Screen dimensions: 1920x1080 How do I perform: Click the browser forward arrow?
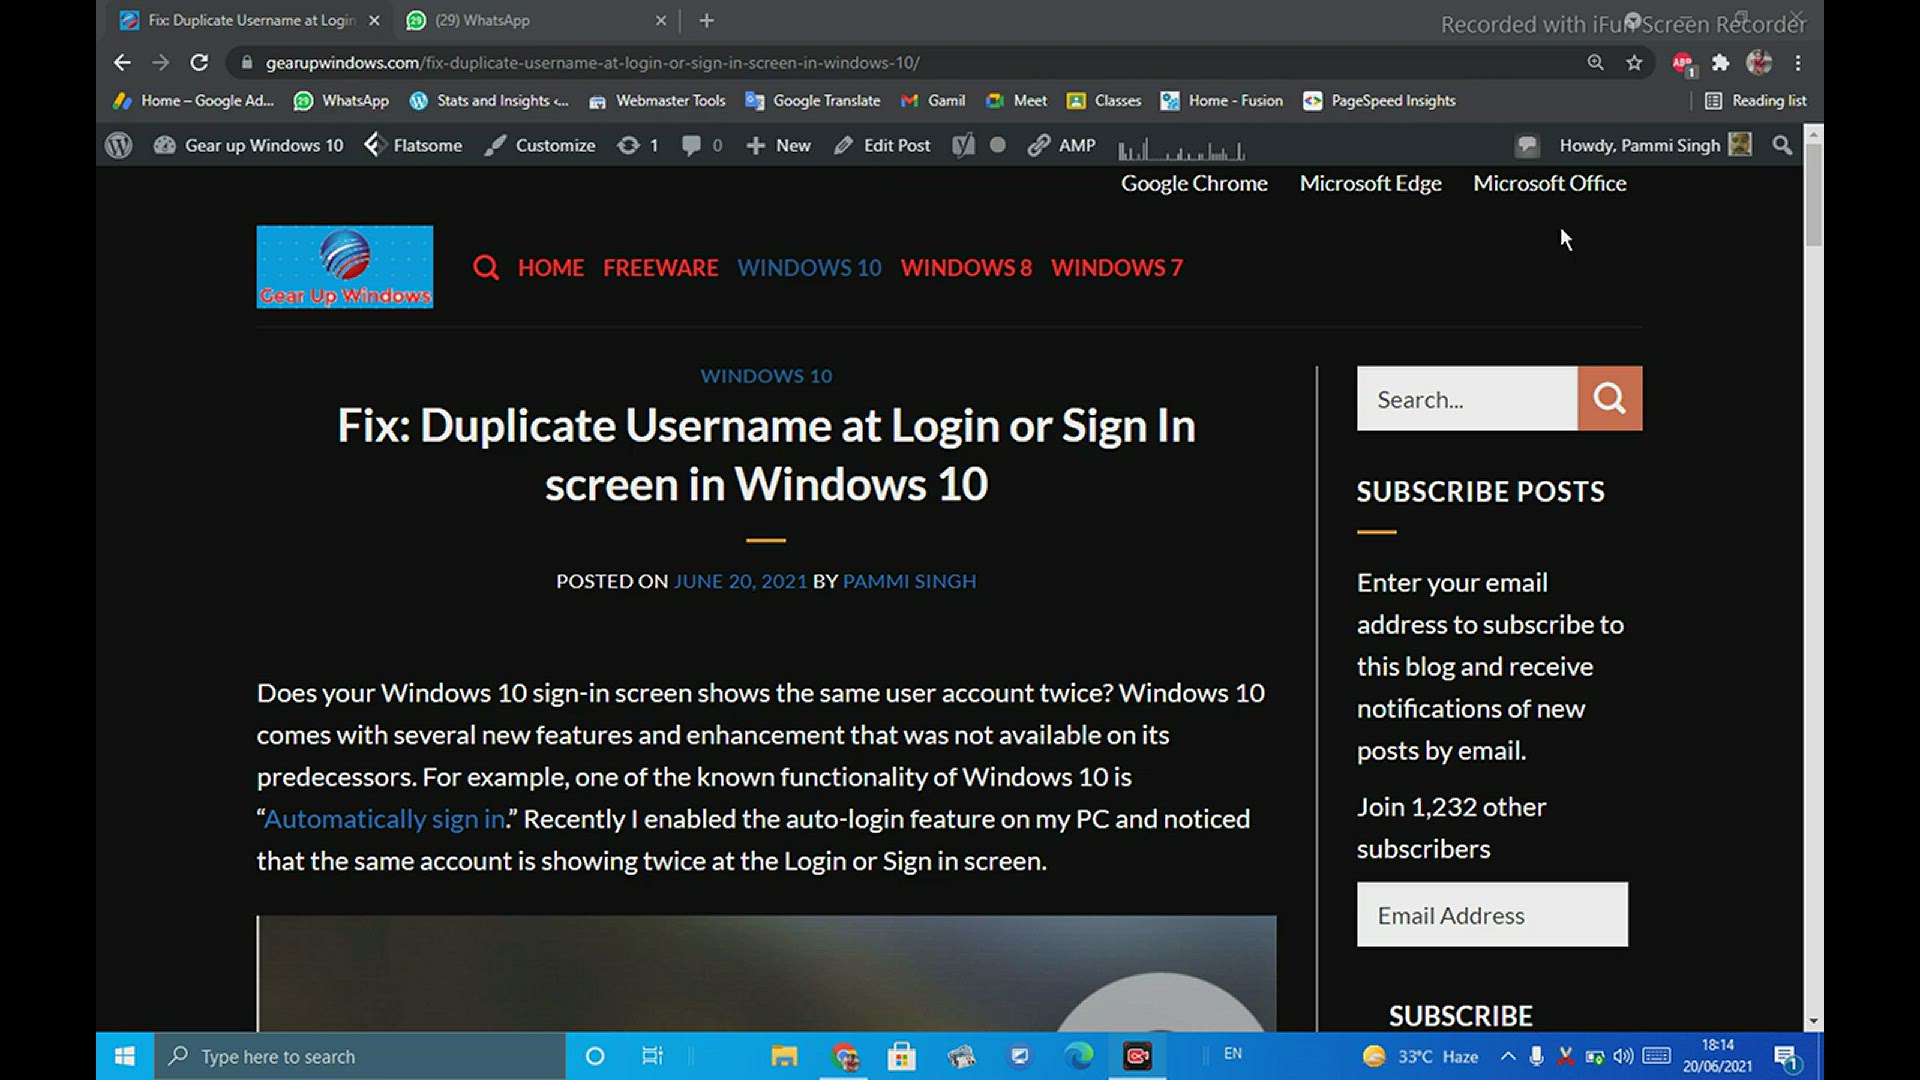coord(160,62)
